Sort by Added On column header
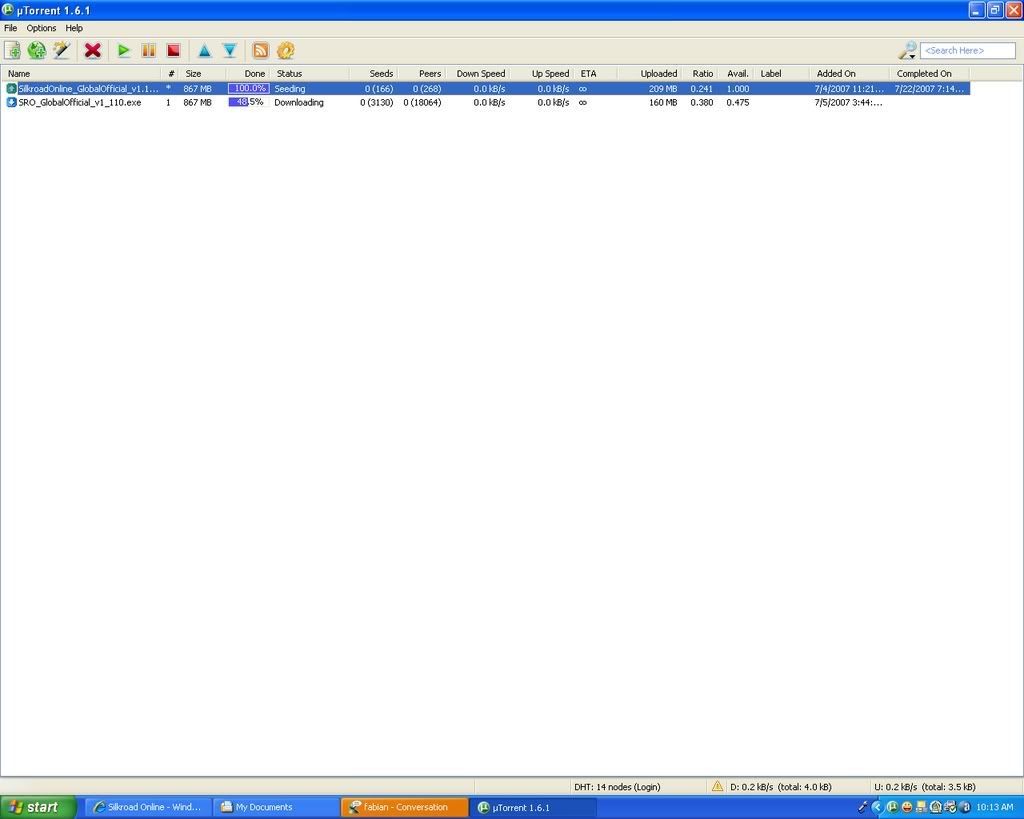Viewport: 1024px width, 819px height. 849,74
